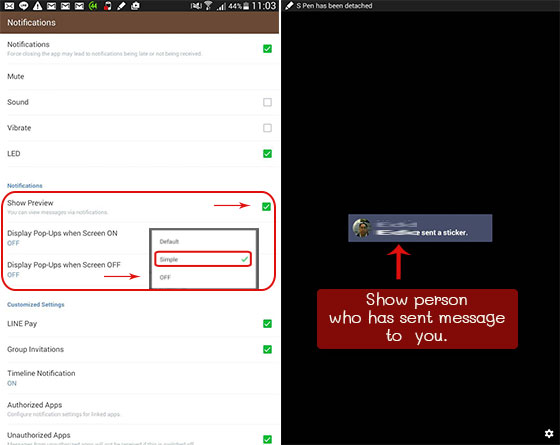
Task: Tap the battery indicator icon
Action: (246, 6)
